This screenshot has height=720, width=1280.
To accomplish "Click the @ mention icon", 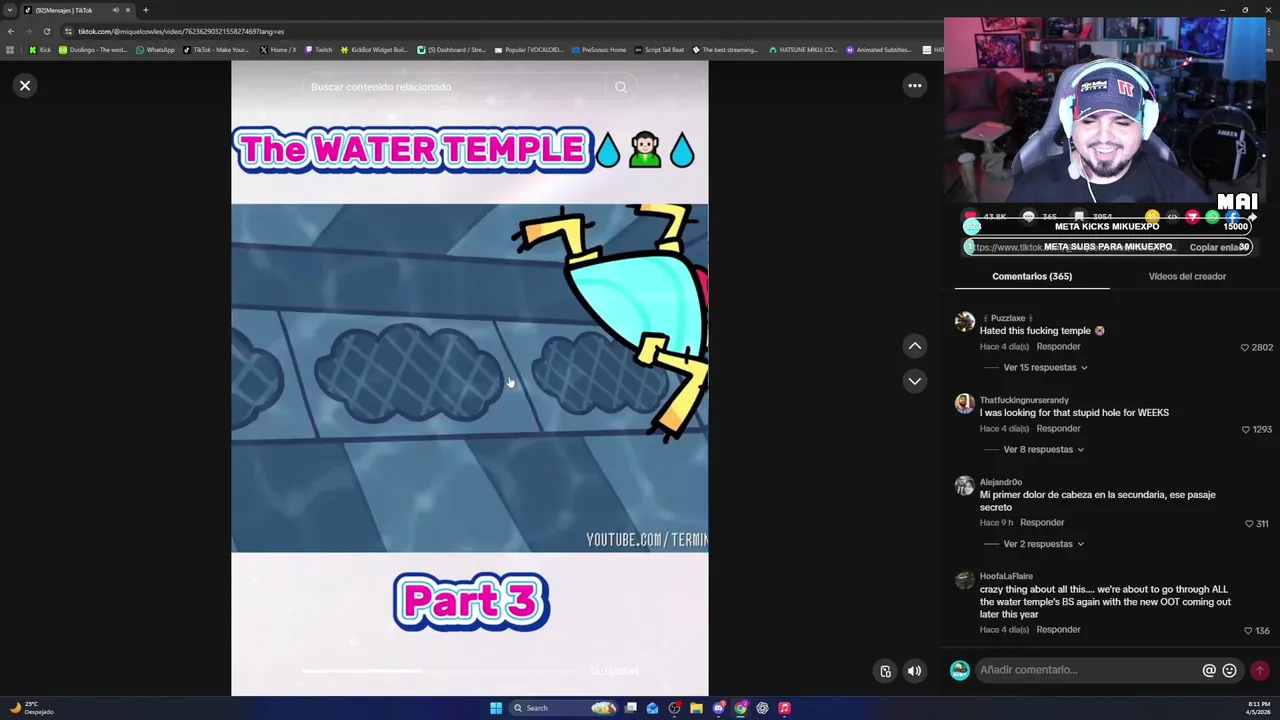I will point(1209,670).
